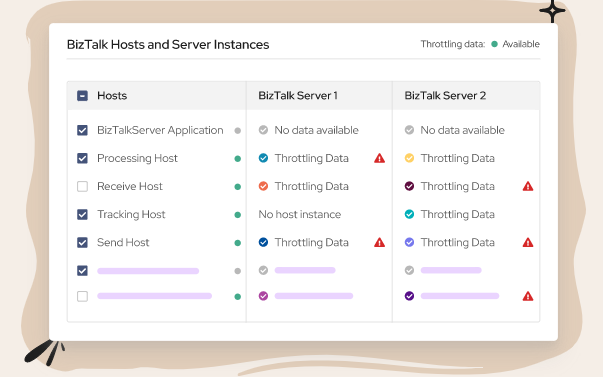
Task: Select the BizTalkServer Application host name
Action: point(160,130)
